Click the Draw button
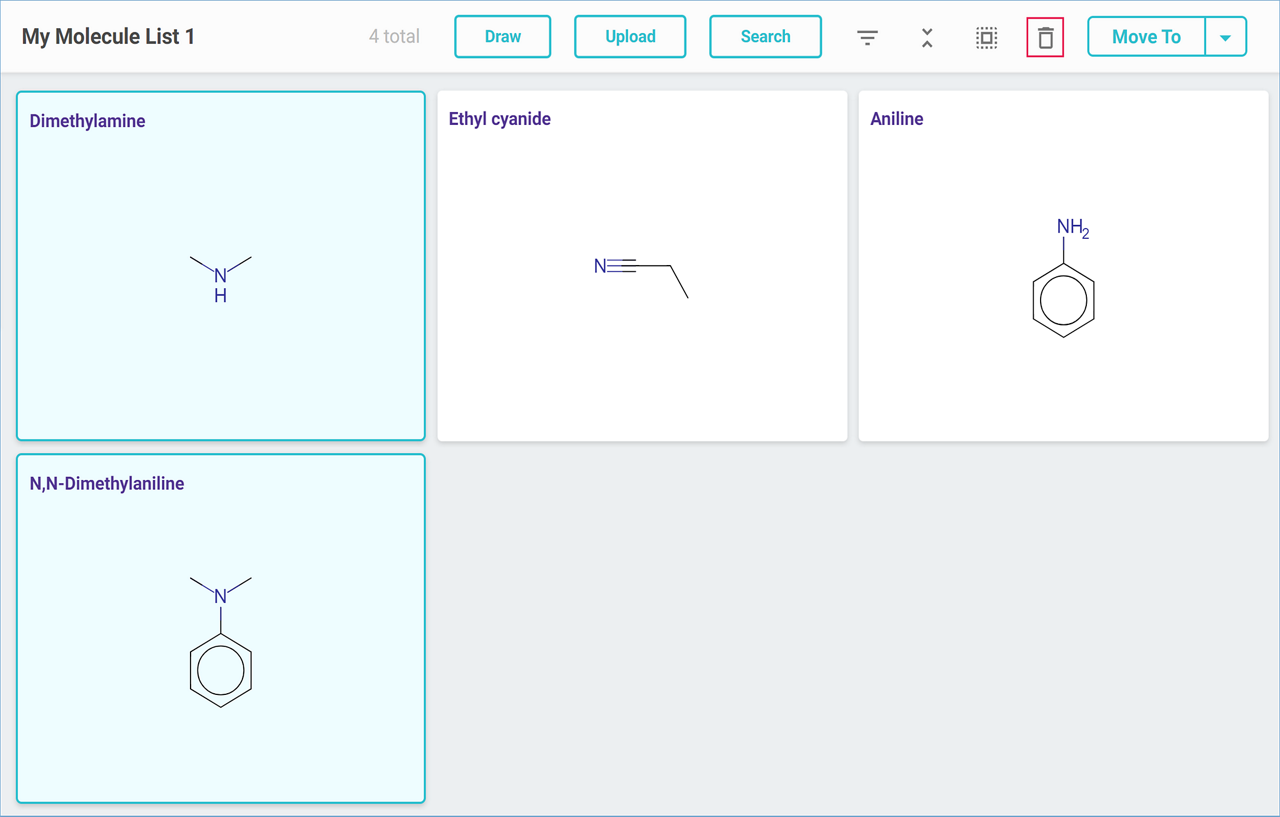 [x=502, y=37]
